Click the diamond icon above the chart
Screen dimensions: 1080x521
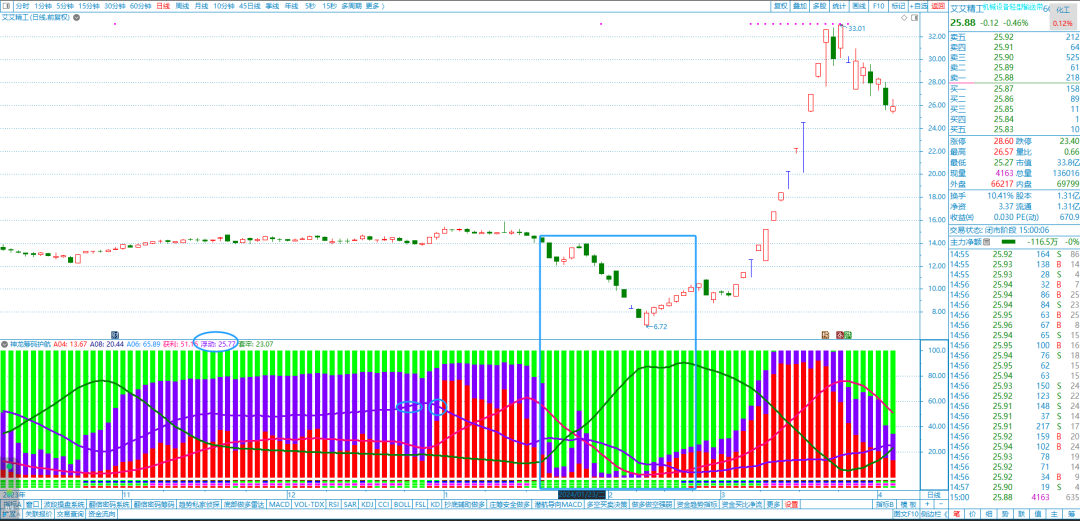pyautogui.click(x=904, y=18)
